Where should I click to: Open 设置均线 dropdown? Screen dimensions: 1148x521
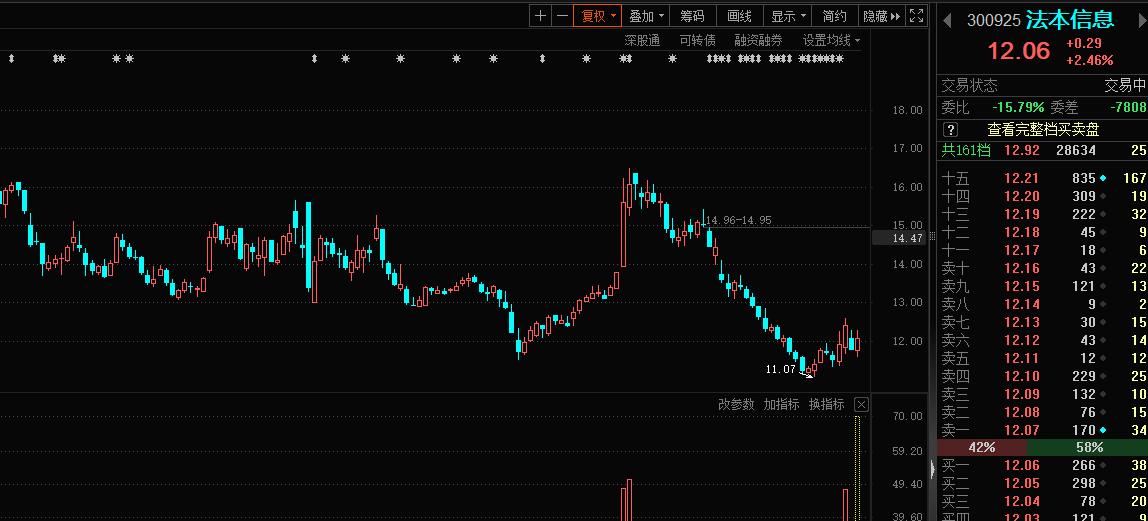click(831, 40)
